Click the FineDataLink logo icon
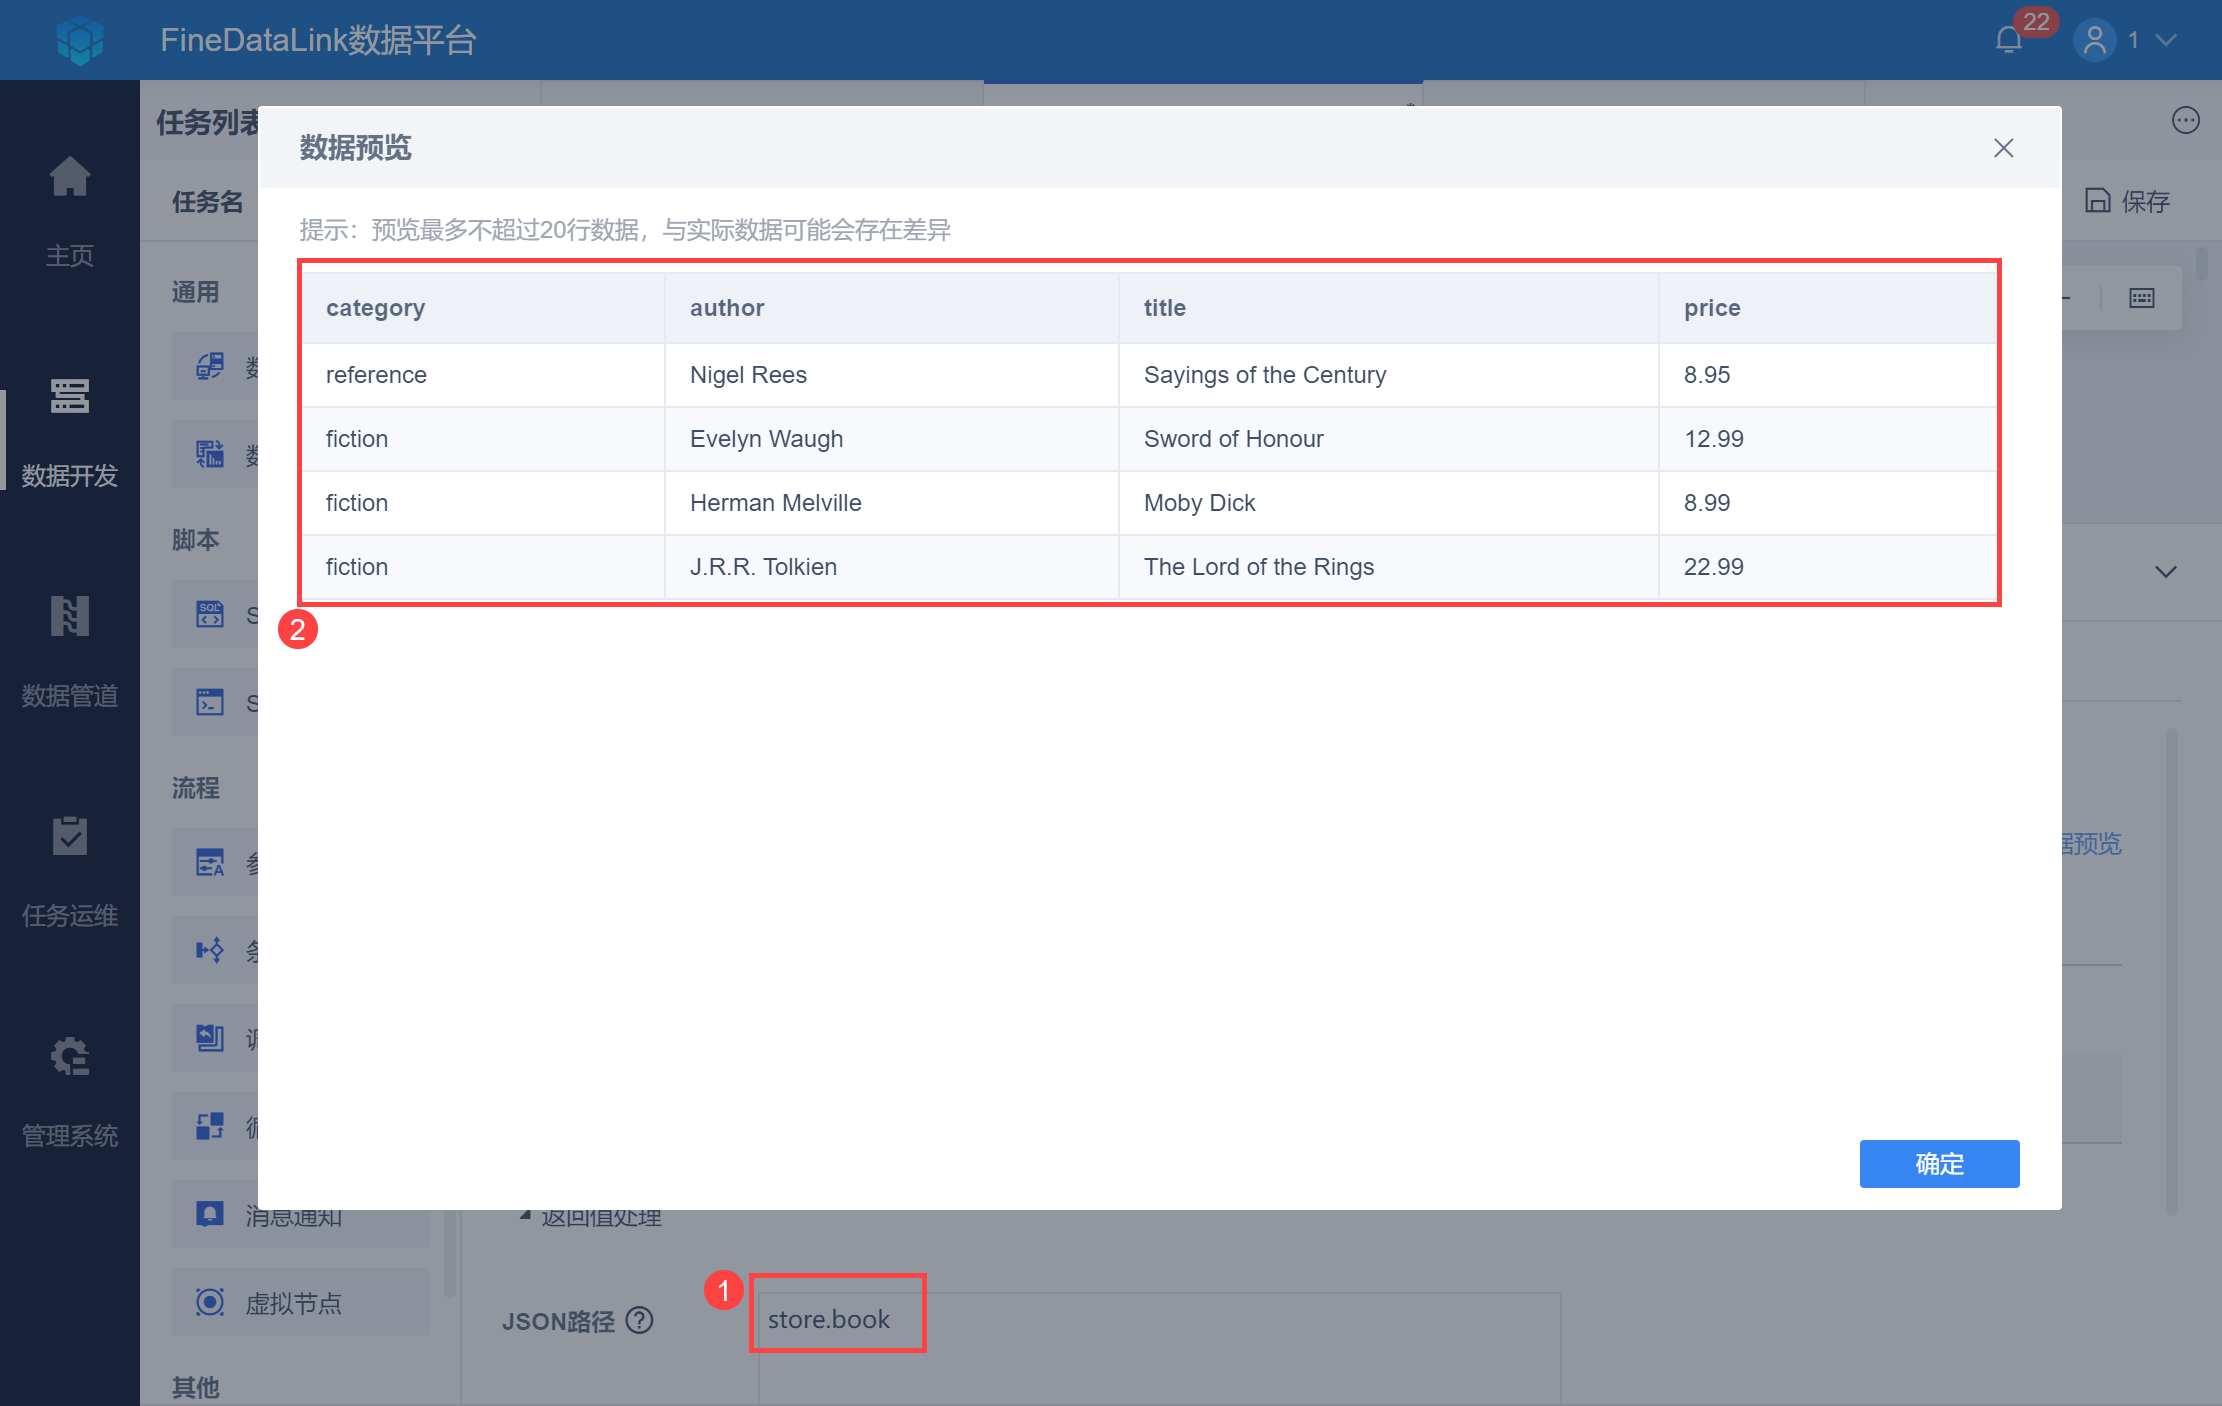This screenshot has width=2222, height=1406. pos(80,40)
